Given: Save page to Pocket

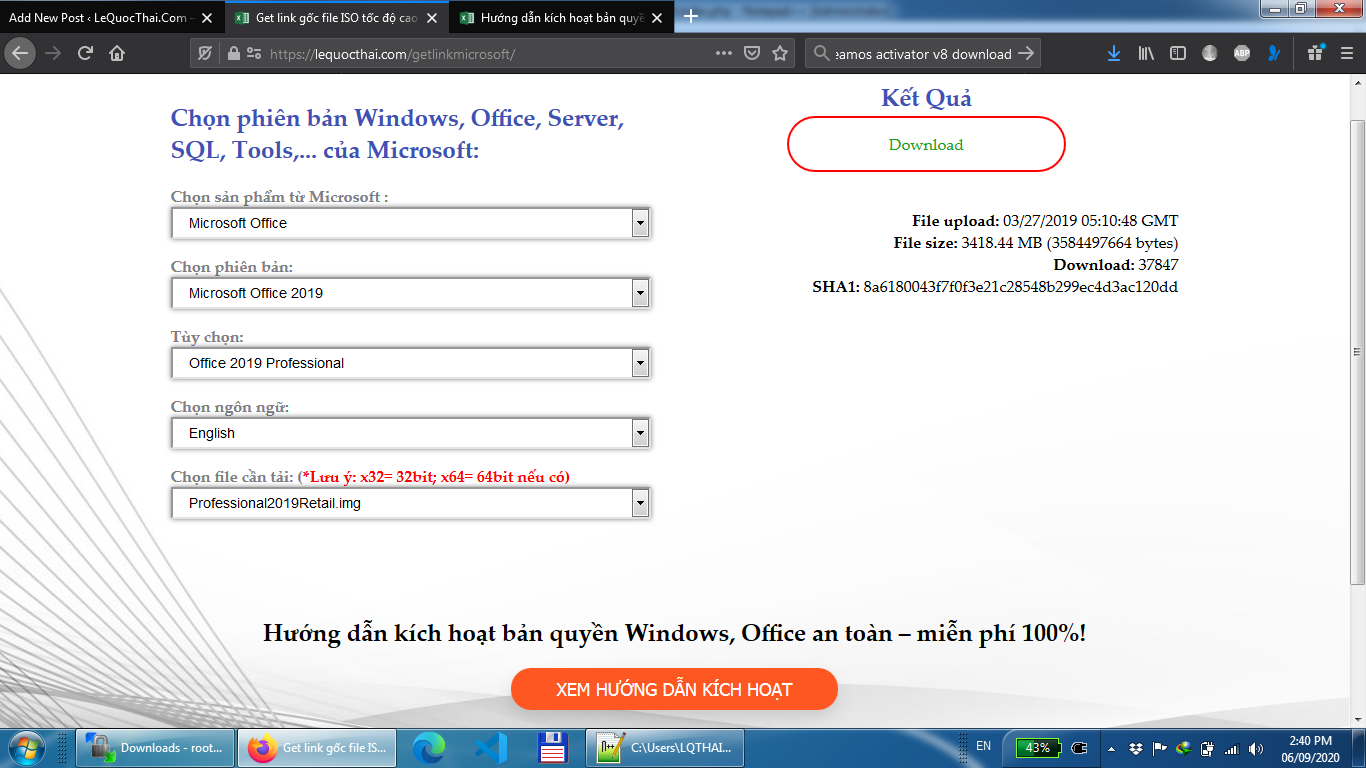Looking at the screenshot, I should point(752,54).
